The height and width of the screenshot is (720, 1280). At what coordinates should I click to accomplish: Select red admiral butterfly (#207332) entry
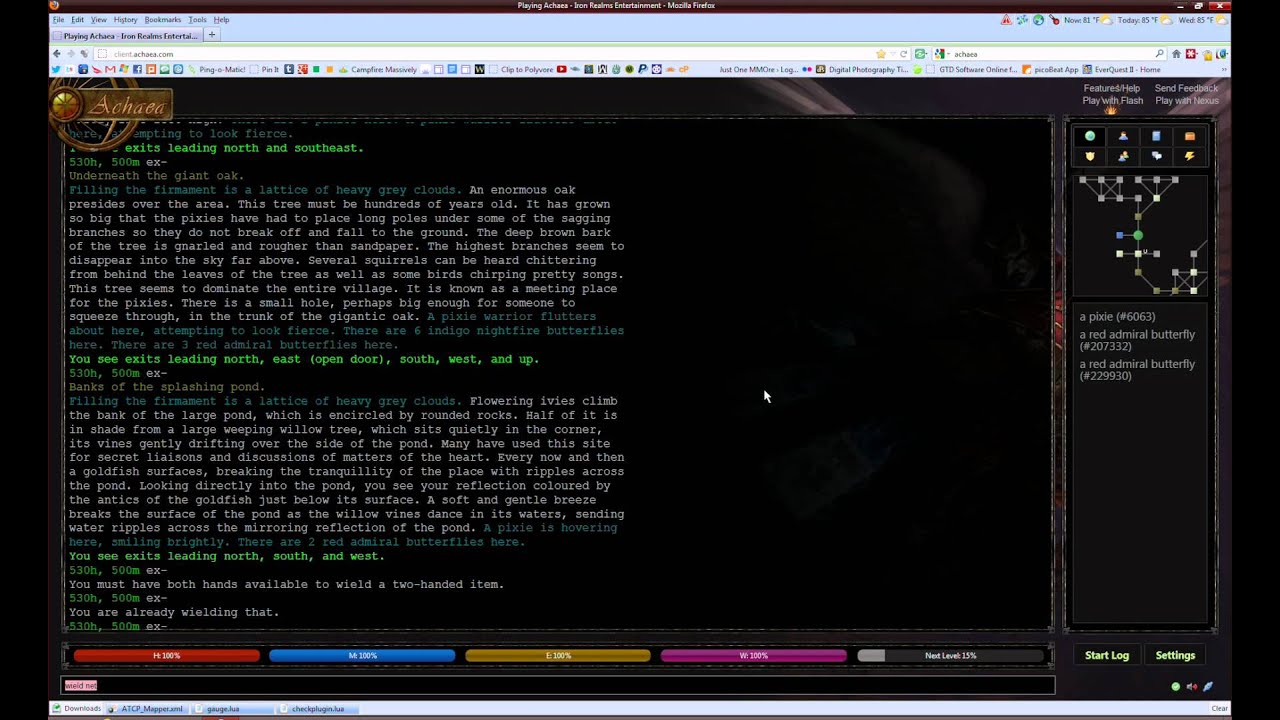tap(1137, 340)
